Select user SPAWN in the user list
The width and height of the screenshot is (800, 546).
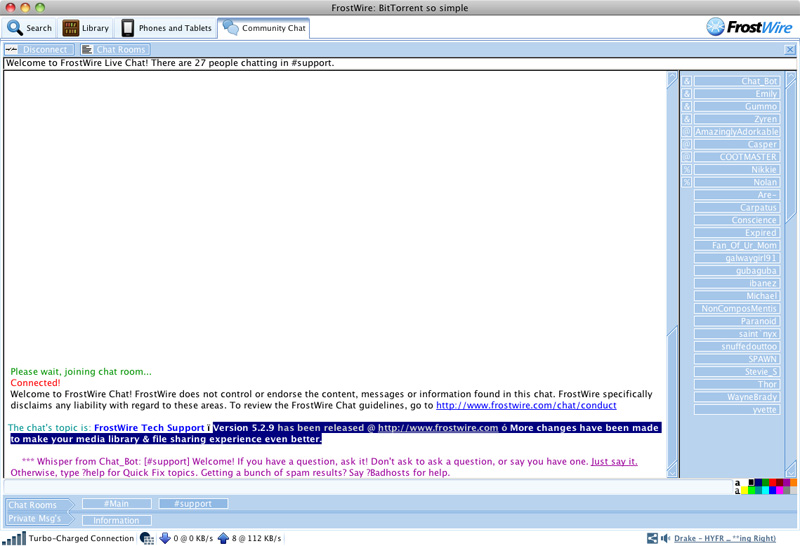pos(737,359)
